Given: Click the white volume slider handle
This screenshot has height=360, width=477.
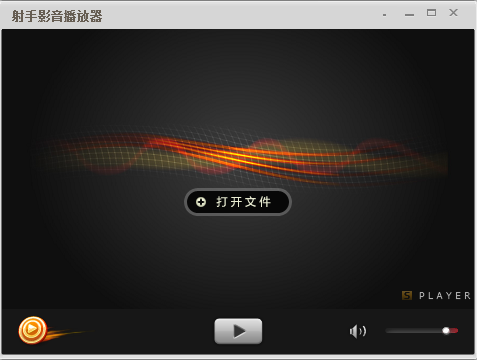Looking at the screenshot, I should tap(446, 331).
